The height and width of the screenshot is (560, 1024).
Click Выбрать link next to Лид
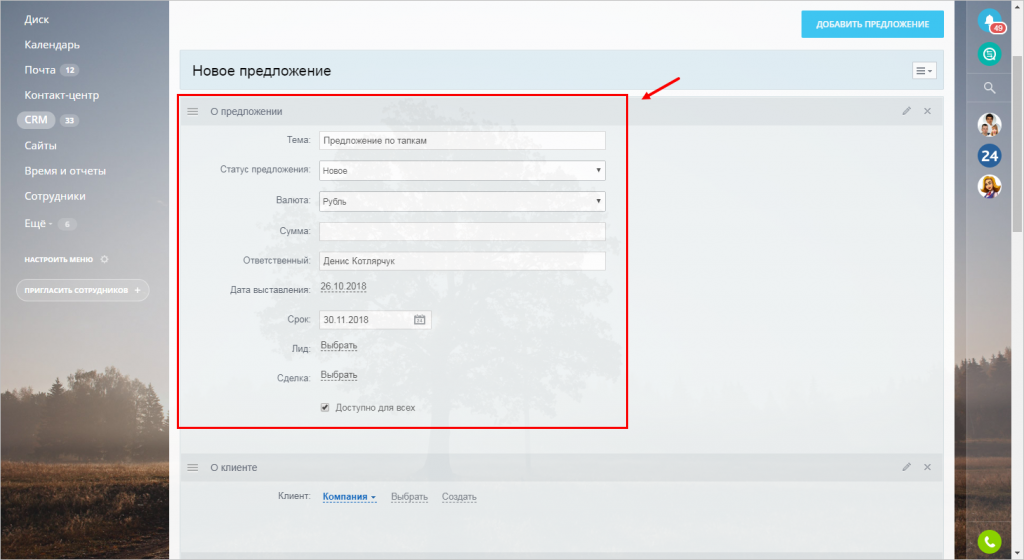point(339,346)
